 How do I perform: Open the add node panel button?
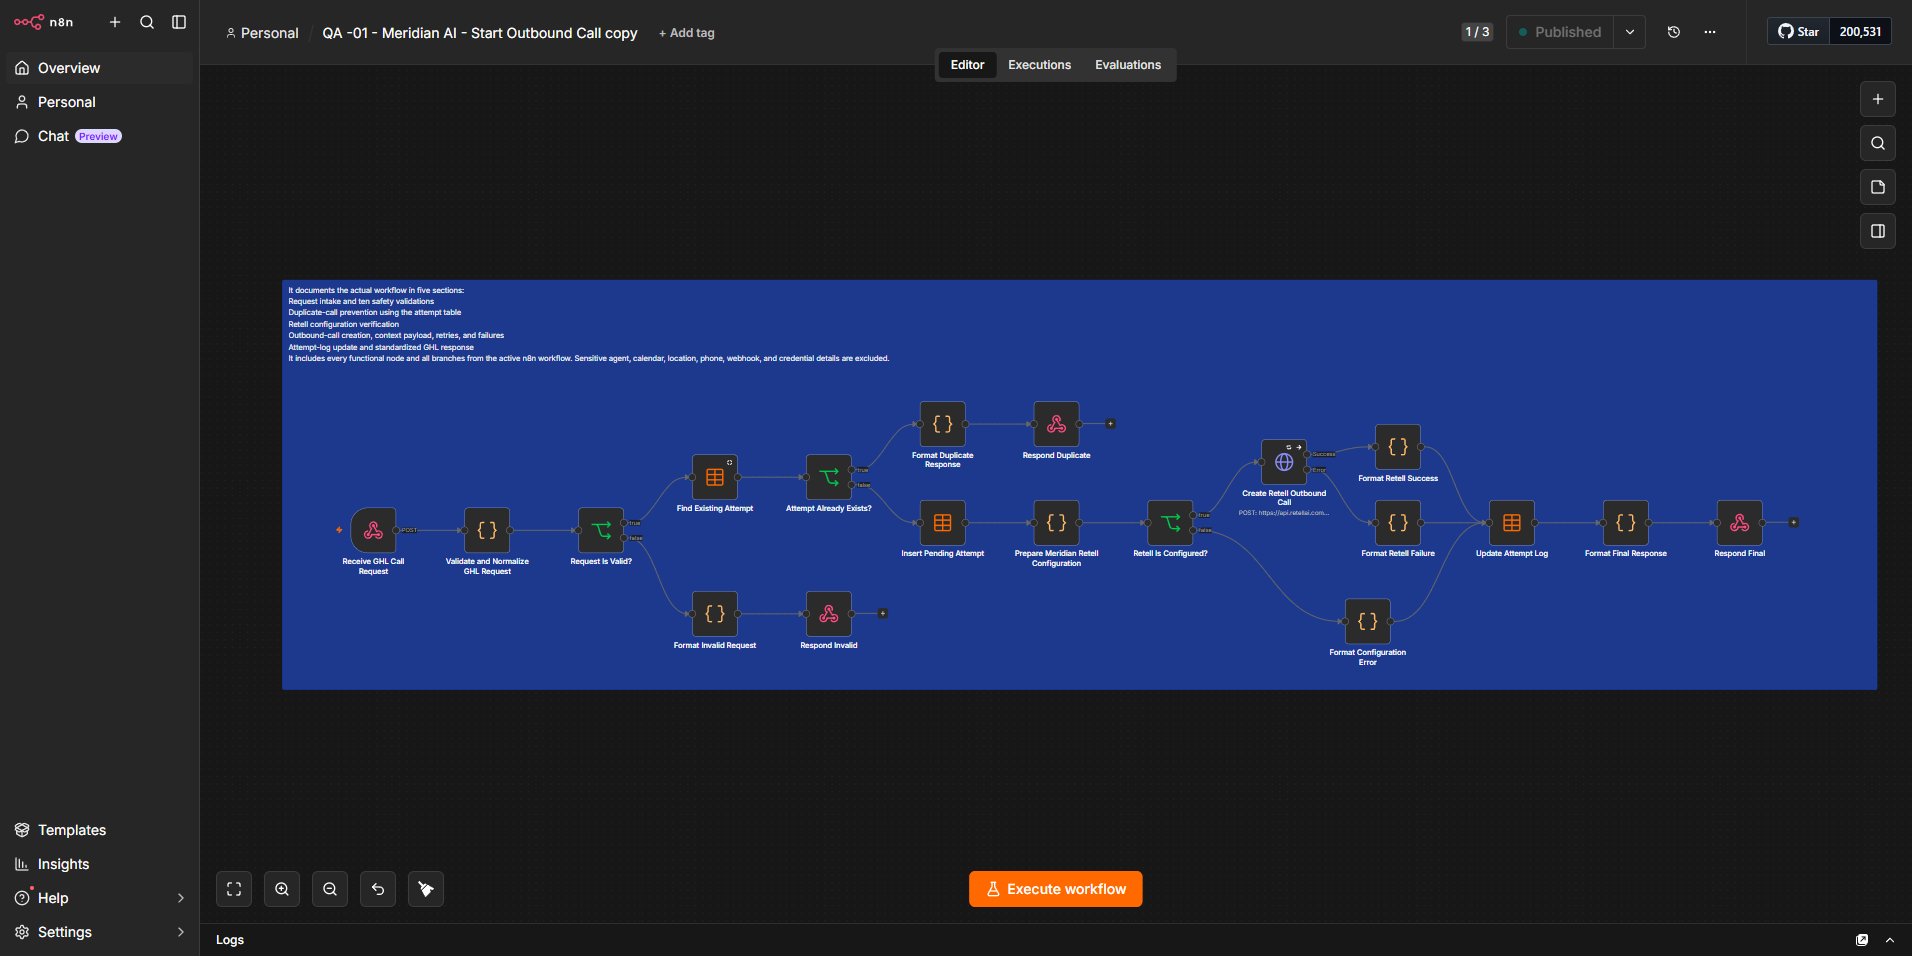[x=1878, y=99]
